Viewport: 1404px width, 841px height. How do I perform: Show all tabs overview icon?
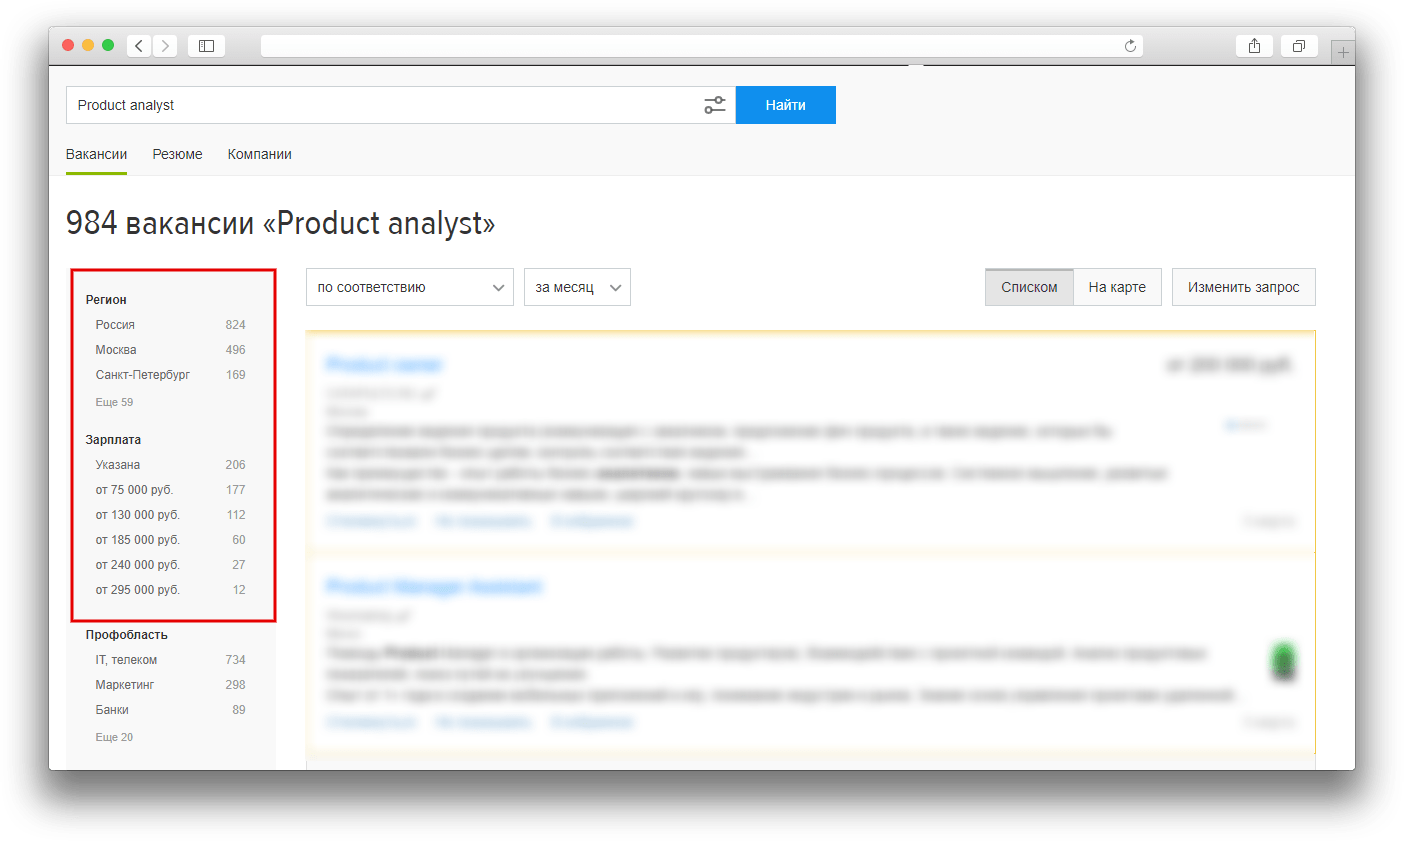tap(1298, 46)
